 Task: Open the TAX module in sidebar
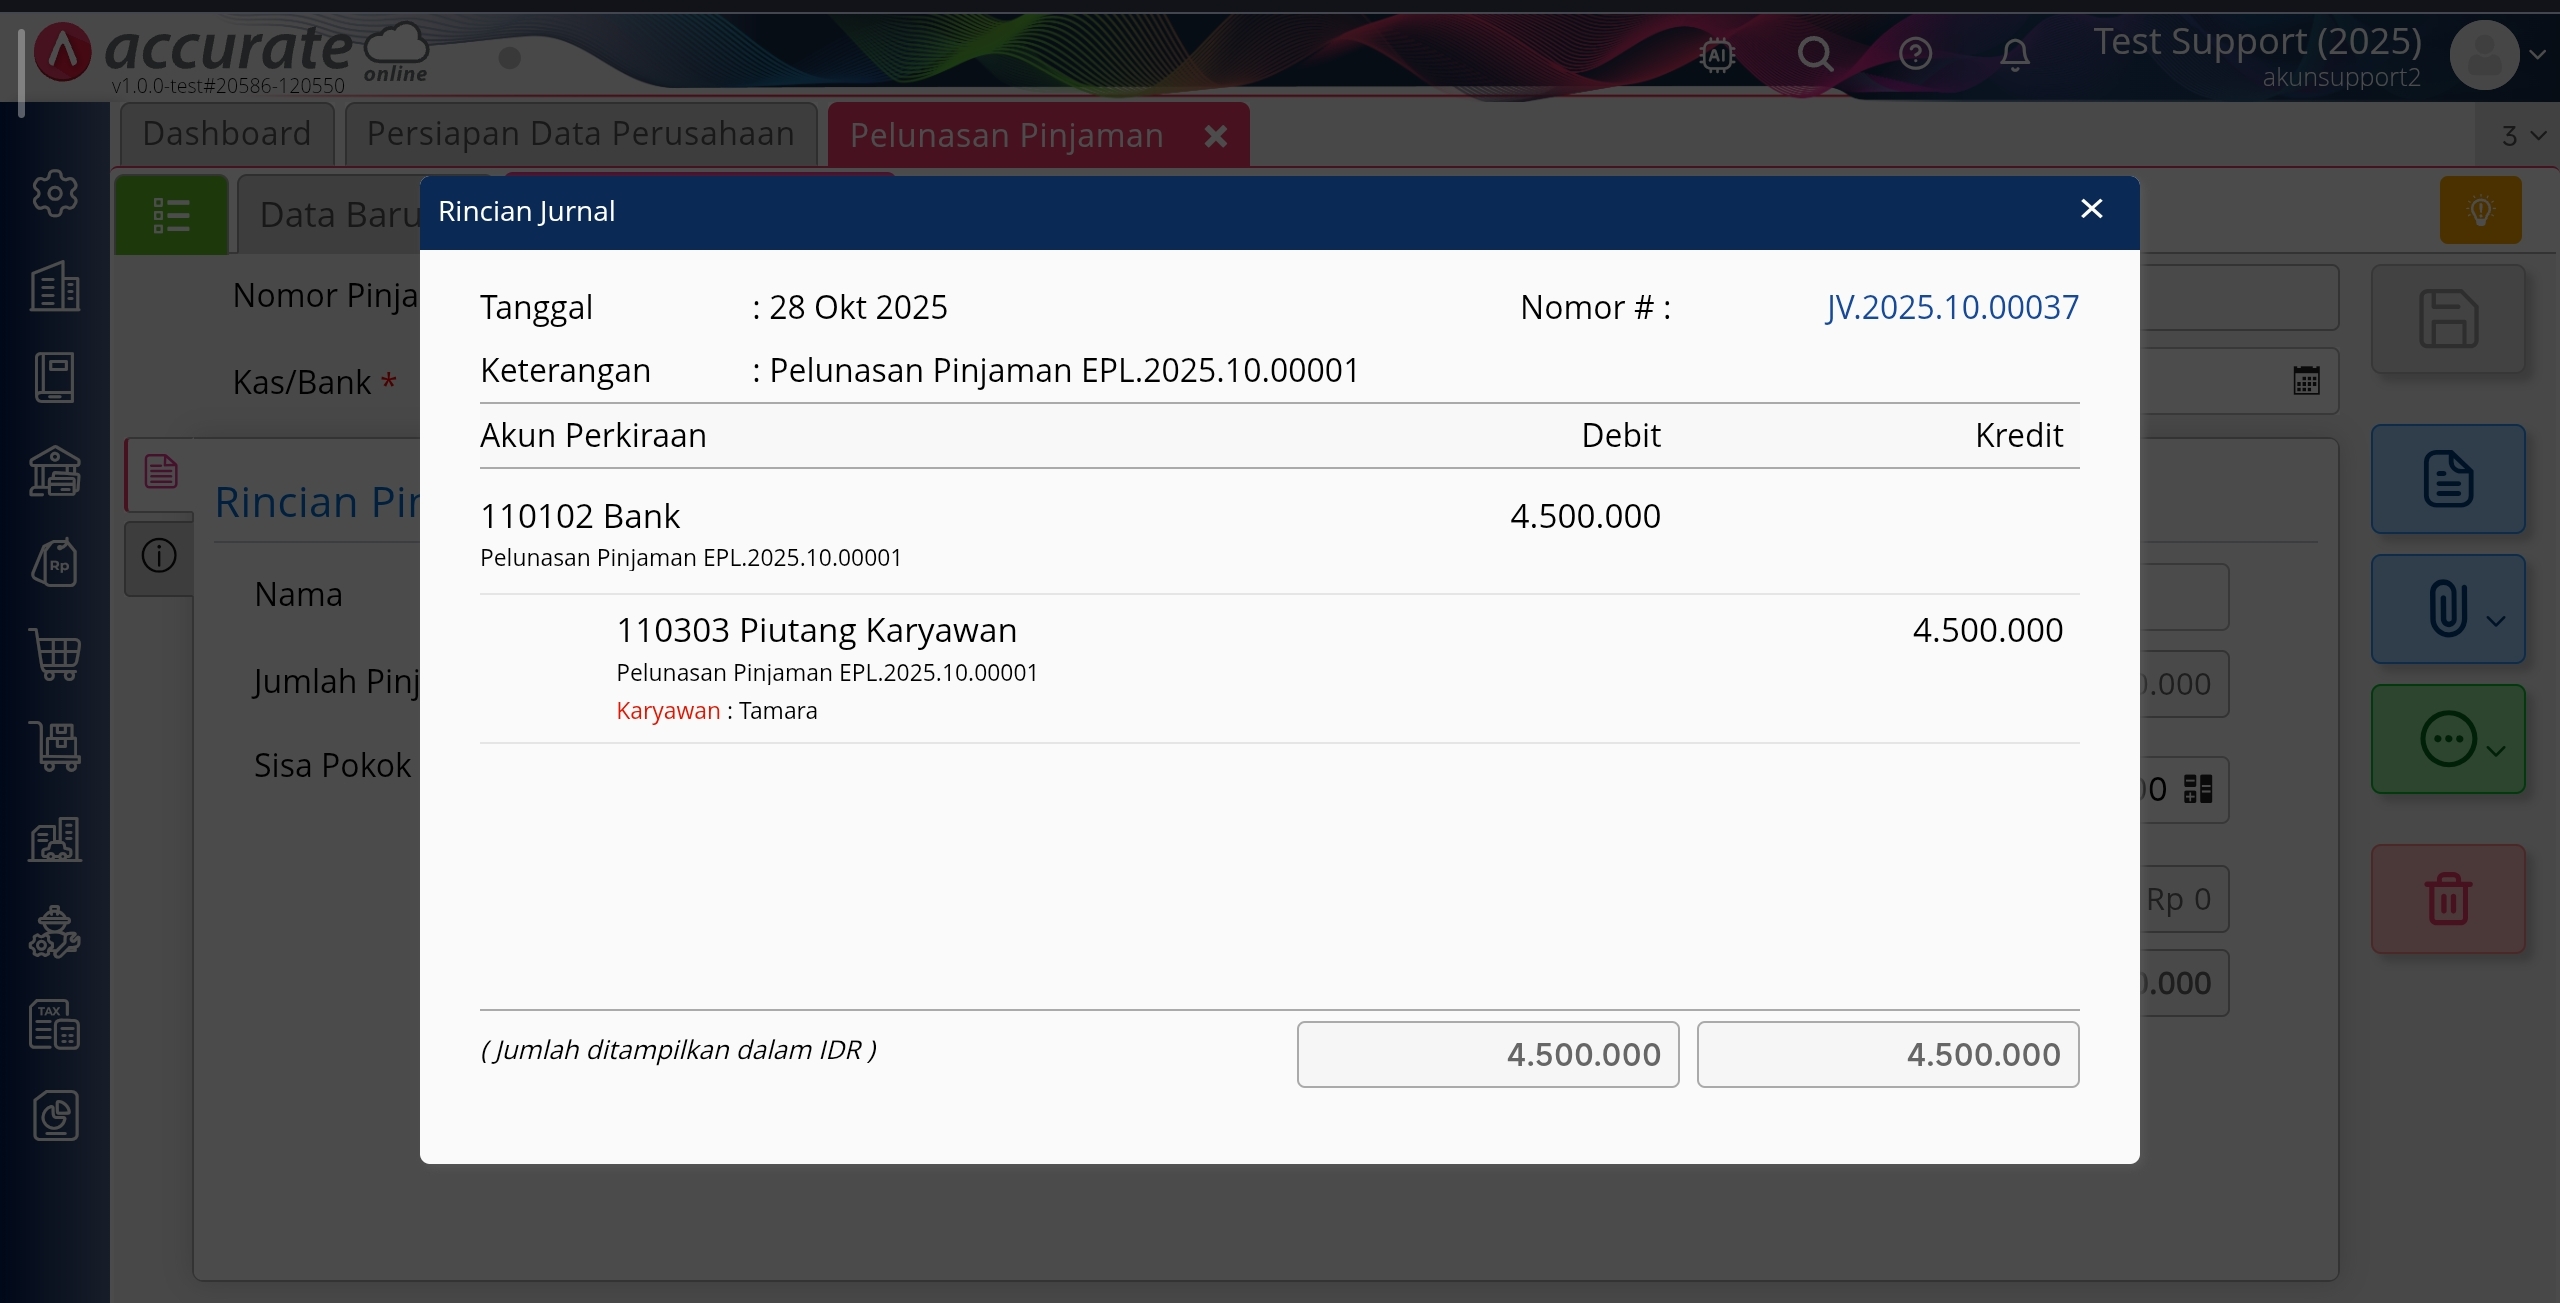pyautogui.click(x=55, y=1024)
